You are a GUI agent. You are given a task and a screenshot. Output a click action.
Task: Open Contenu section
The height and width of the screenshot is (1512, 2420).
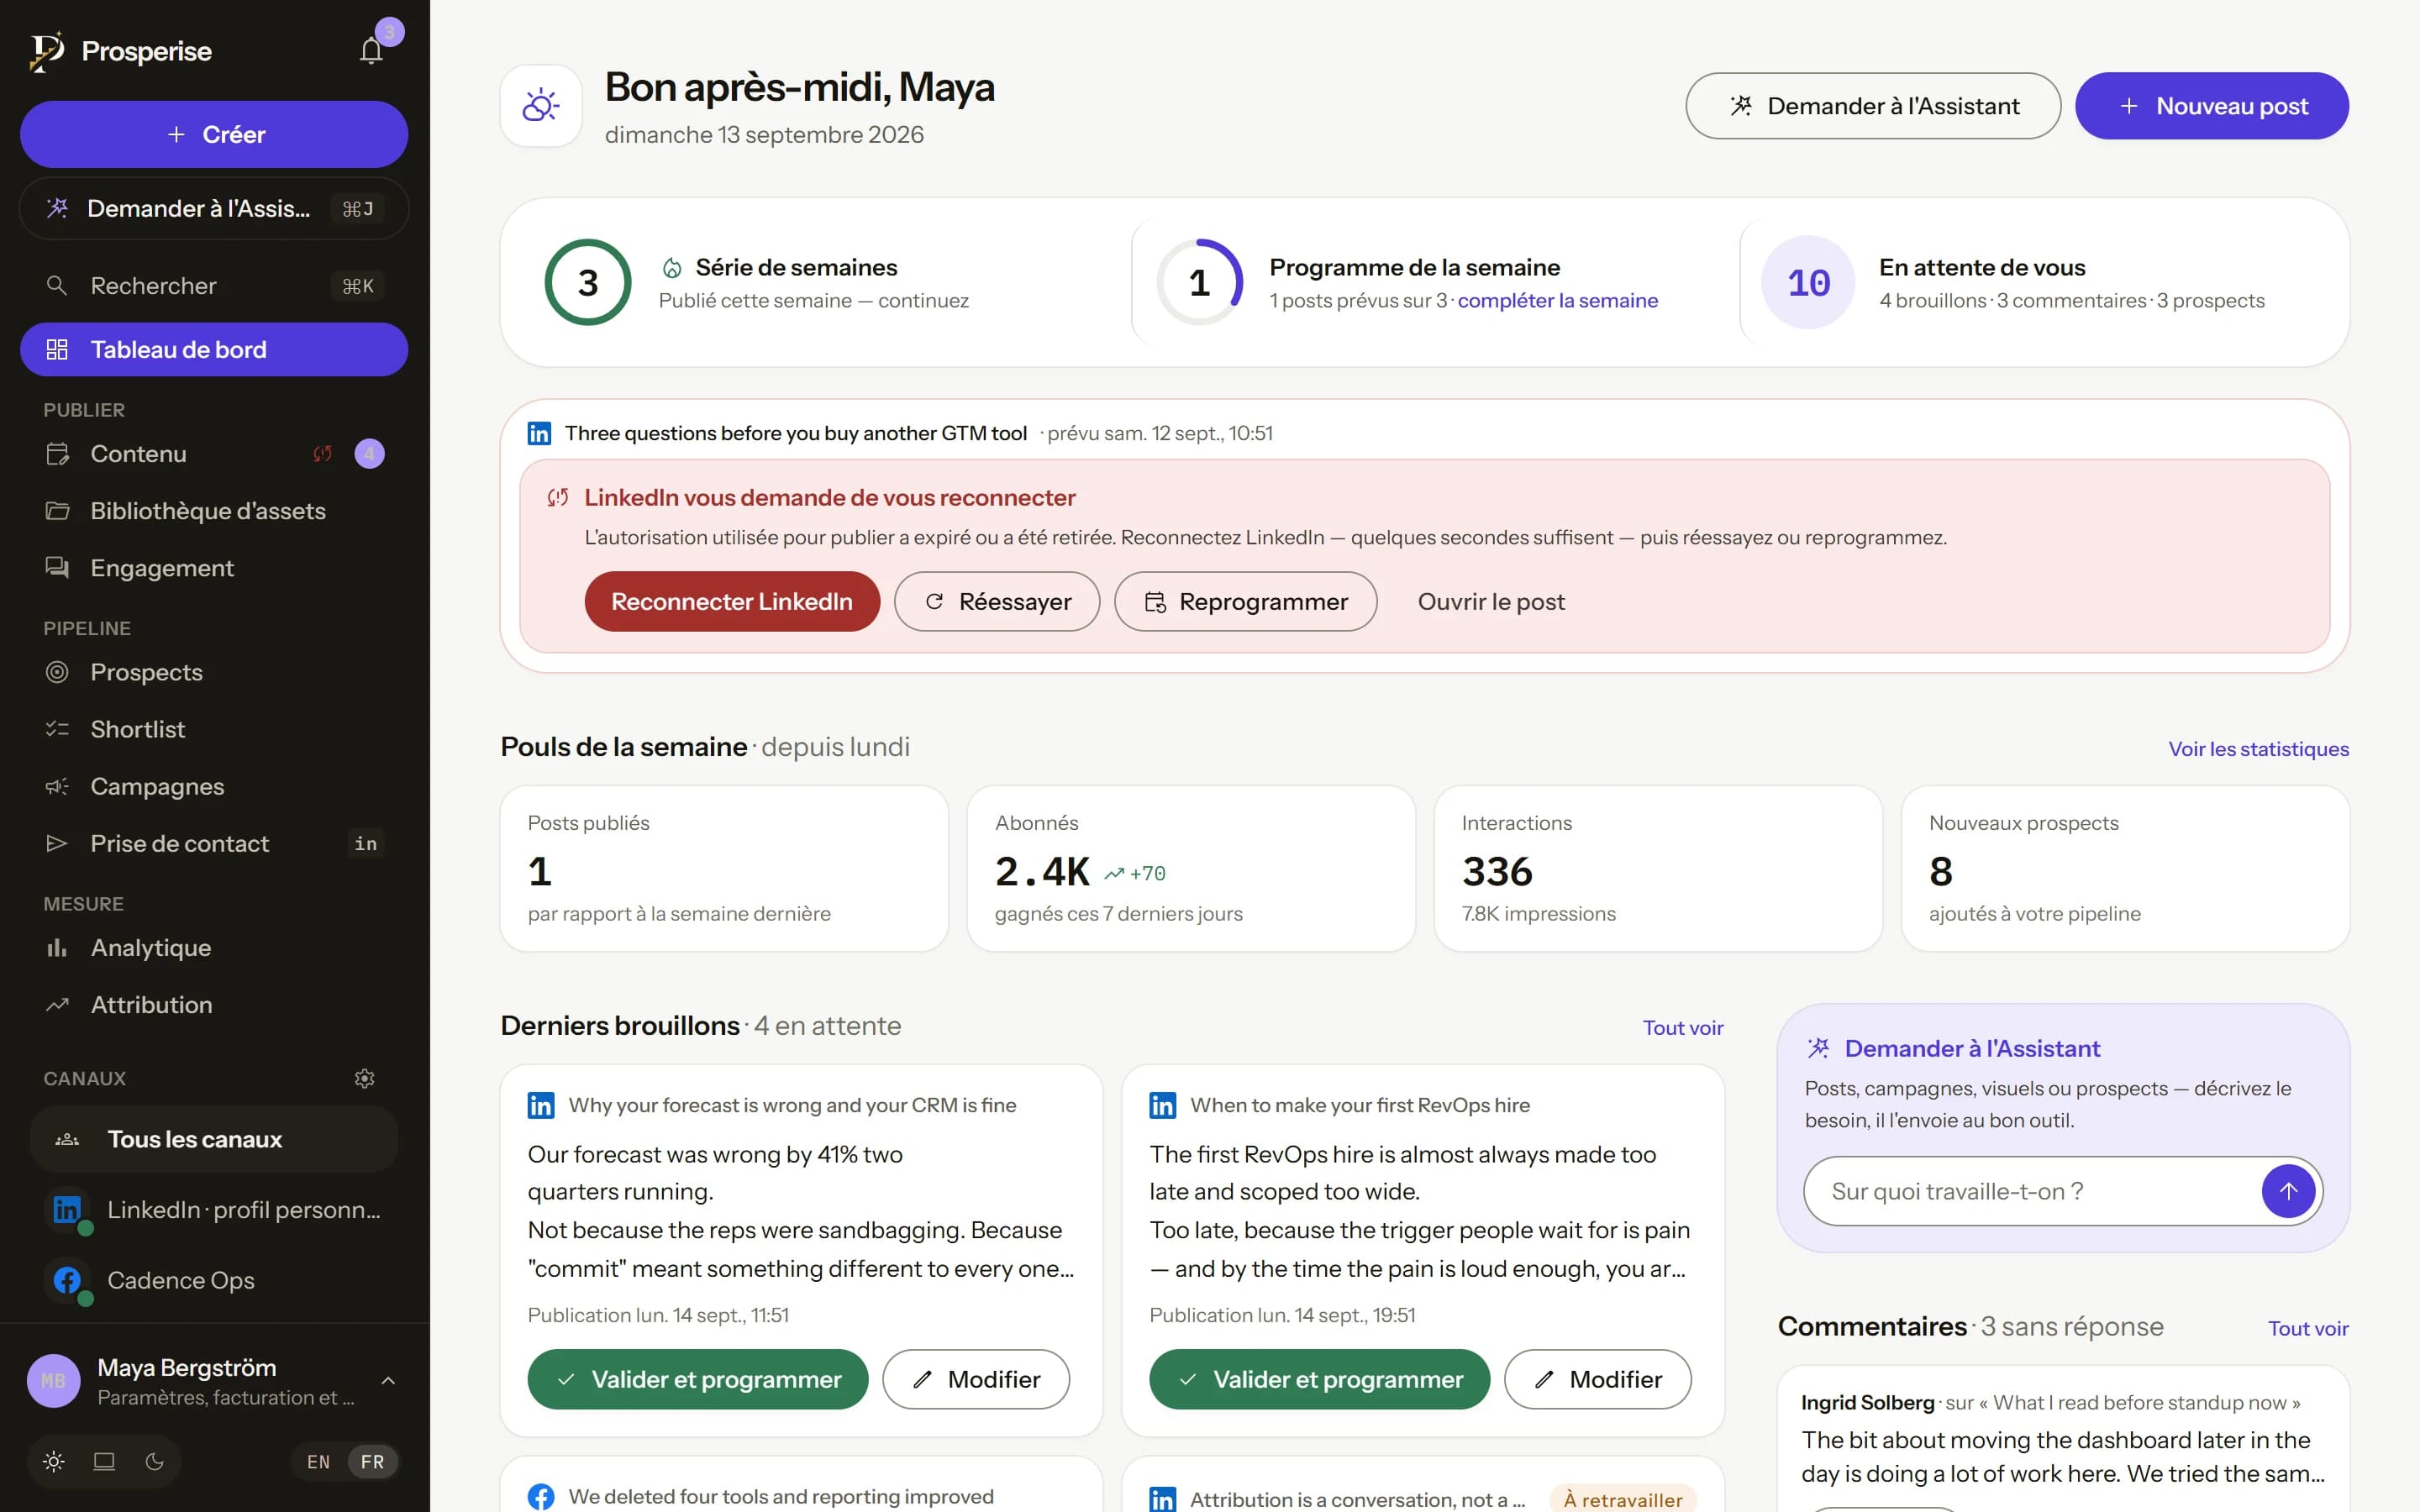click(214, 454)
